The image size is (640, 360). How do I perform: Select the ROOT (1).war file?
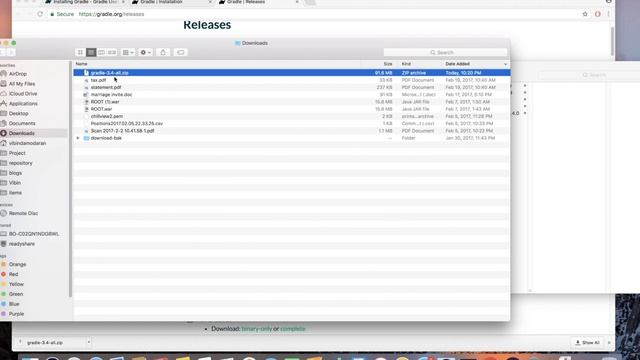(292, 102)
